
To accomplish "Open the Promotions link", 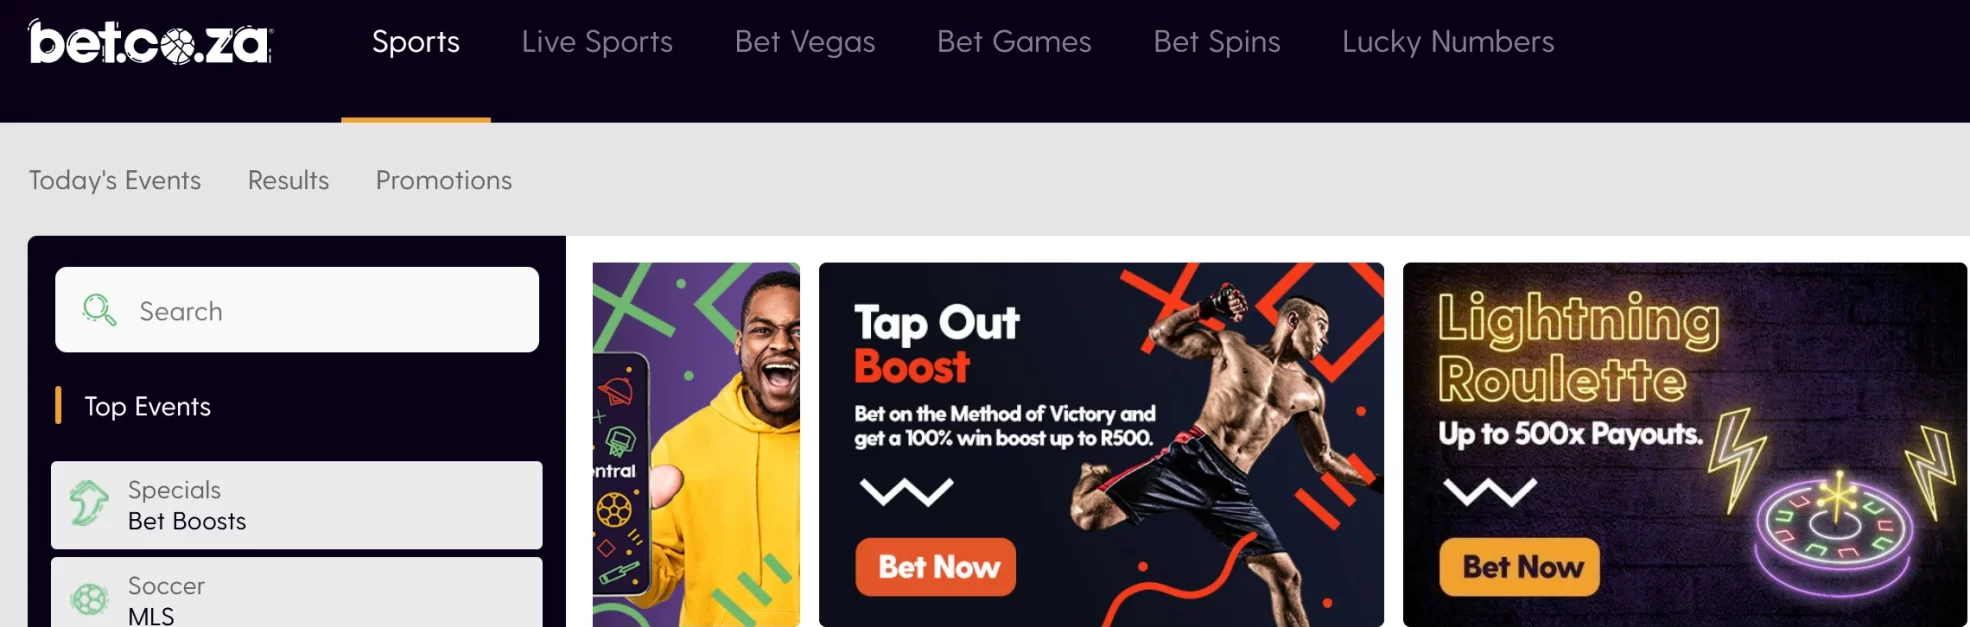I will click(x=444, y=180).
